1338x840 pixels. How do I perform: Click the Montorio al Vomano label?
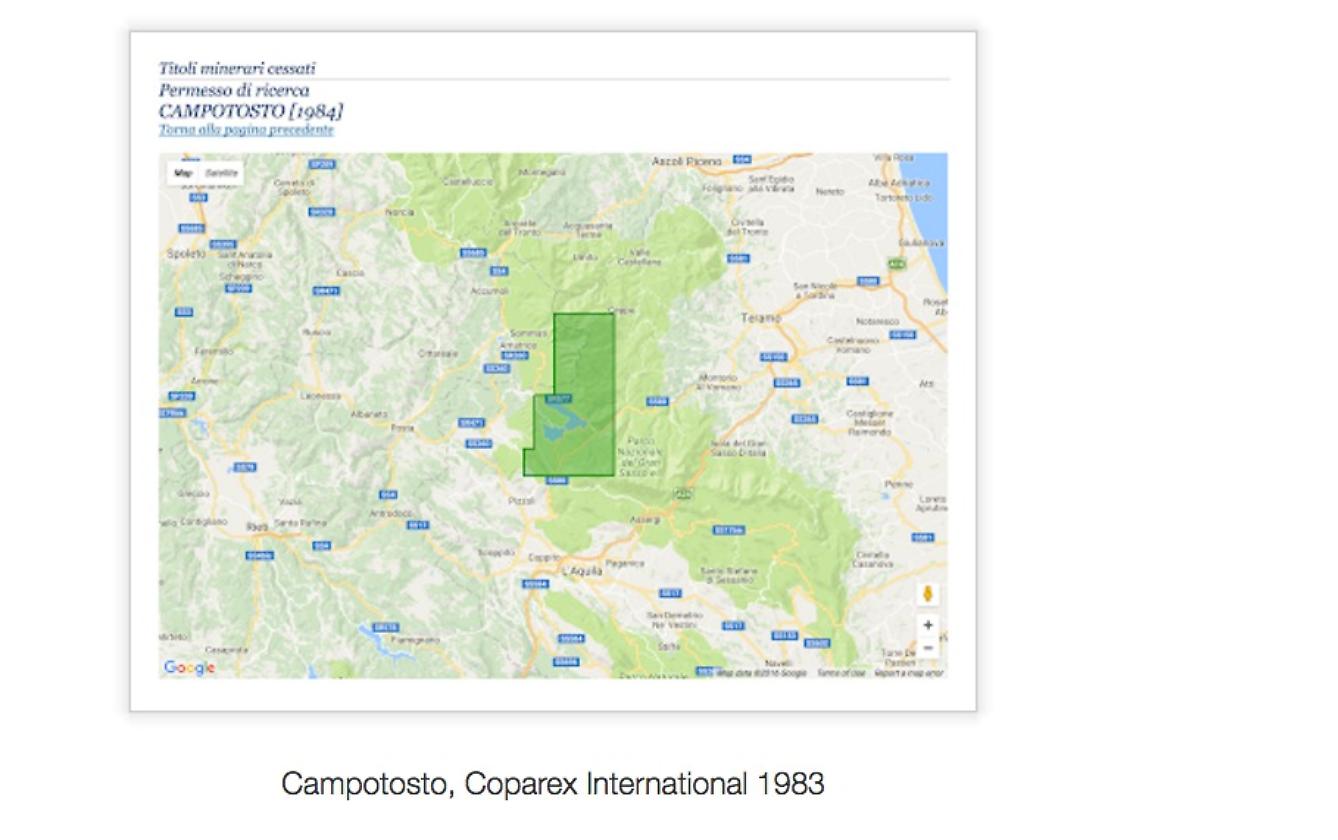pos(718,383)
